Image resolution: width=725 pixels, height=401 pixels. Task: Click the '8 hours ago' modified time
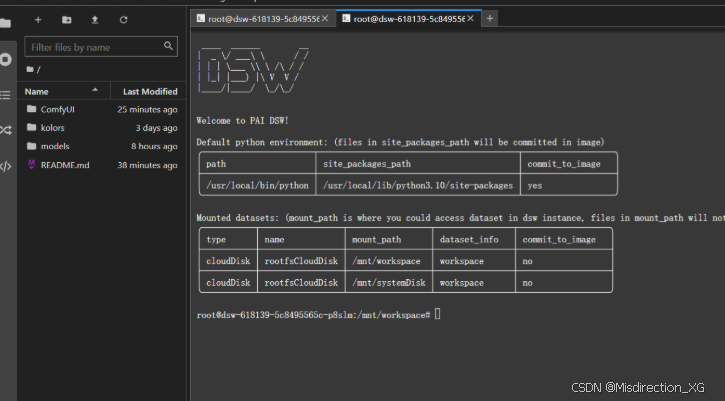[154, 146]
